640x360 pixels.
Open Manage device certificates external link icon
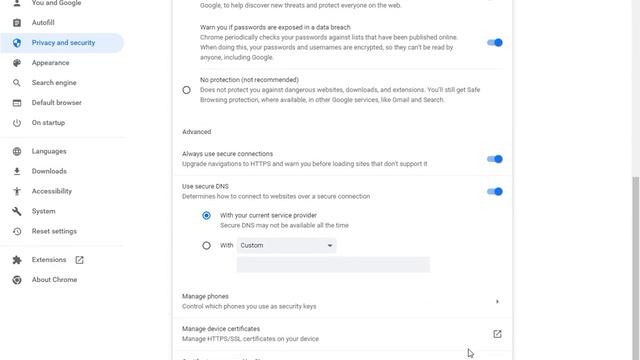point(497,334)
